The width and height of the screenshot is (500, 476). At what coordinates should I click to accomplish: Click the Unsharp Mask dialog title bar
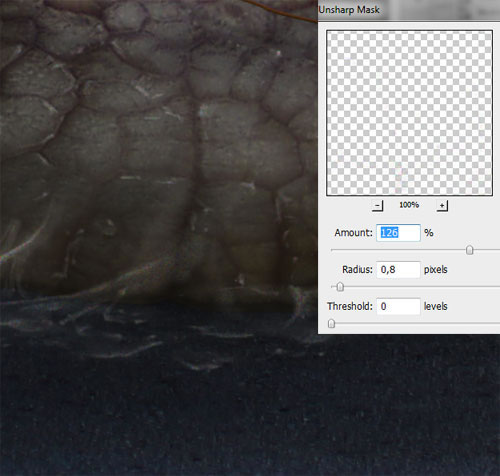pos(409,10)
